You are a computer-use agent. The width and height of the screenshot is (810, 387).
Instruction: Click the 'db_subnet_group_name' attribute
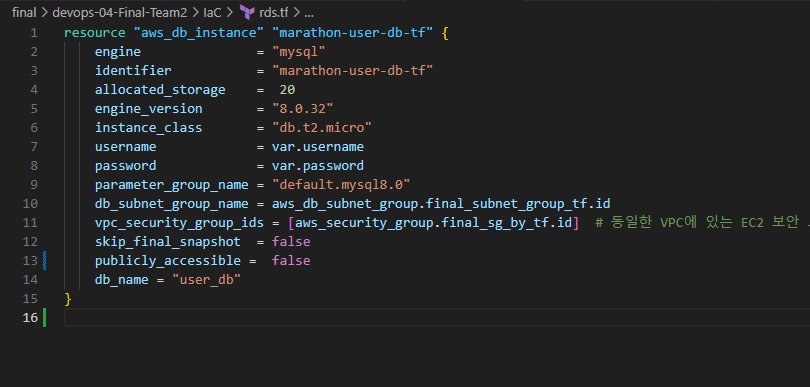tap(172, 204)
